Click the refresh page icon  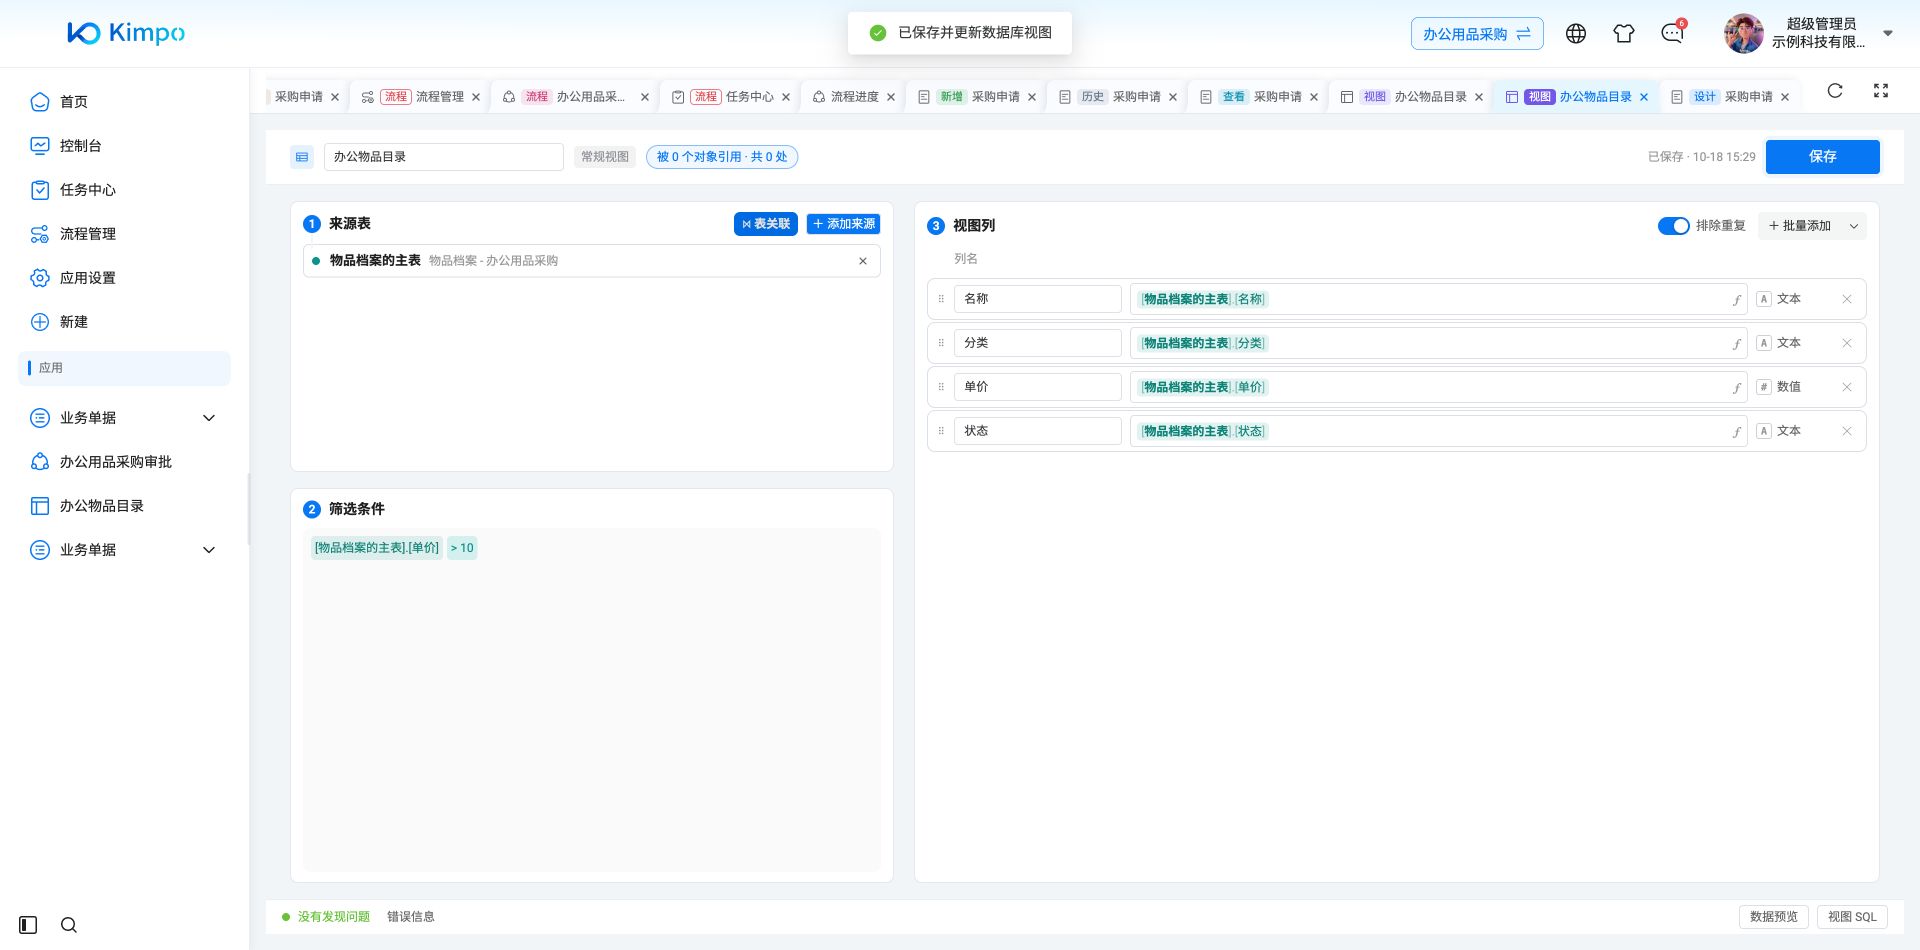click(1835, 91)
